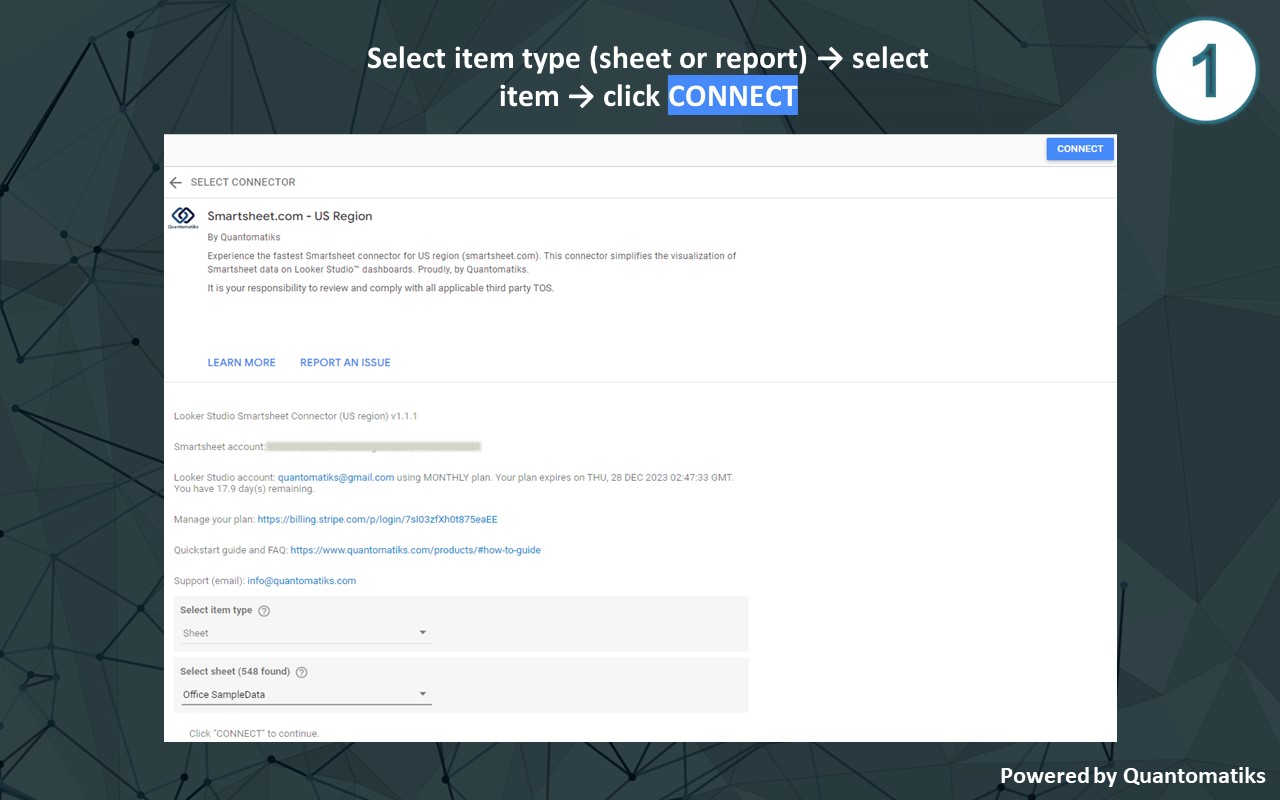Open the help icon beside Select sheet
This screenshot has width=1280, height=800.
[x=301, y=673]
